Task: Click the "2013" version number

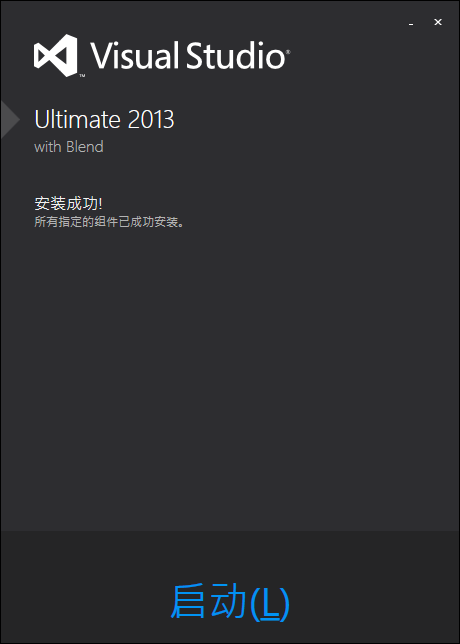Action: 151,120
